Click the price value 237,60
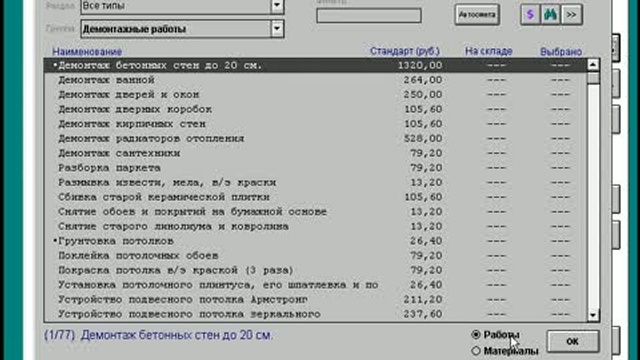The image size is (640, 360). point(423,314)
